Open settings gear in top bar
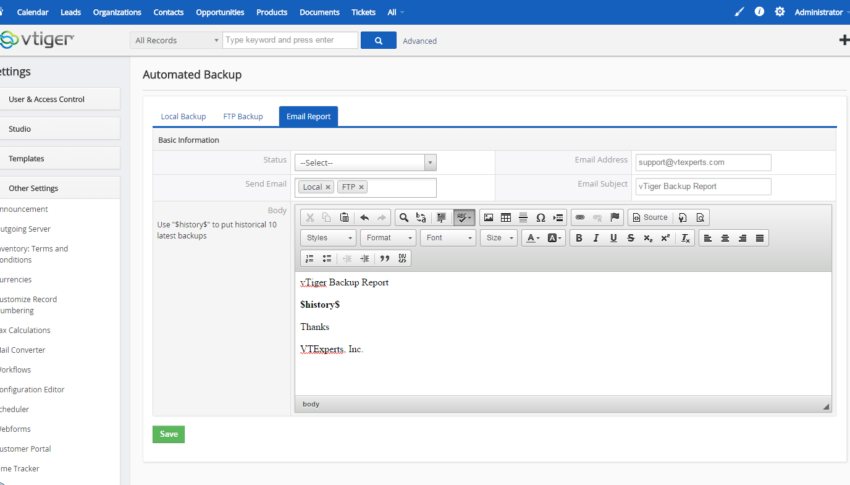 pyautogui.click(x=780, y=11)
